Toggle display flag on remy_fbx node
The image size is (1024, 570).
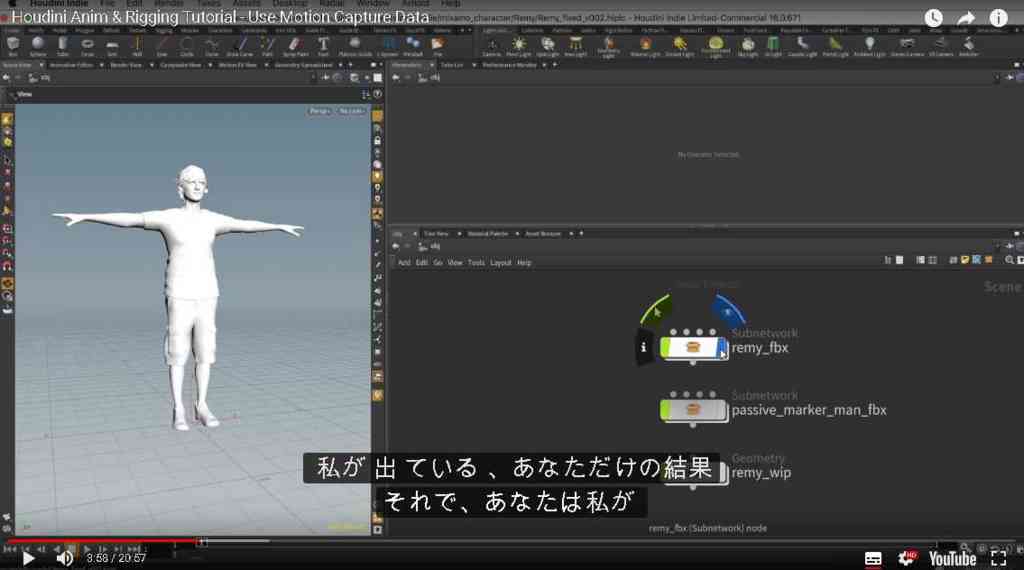[x=722, y=348]
